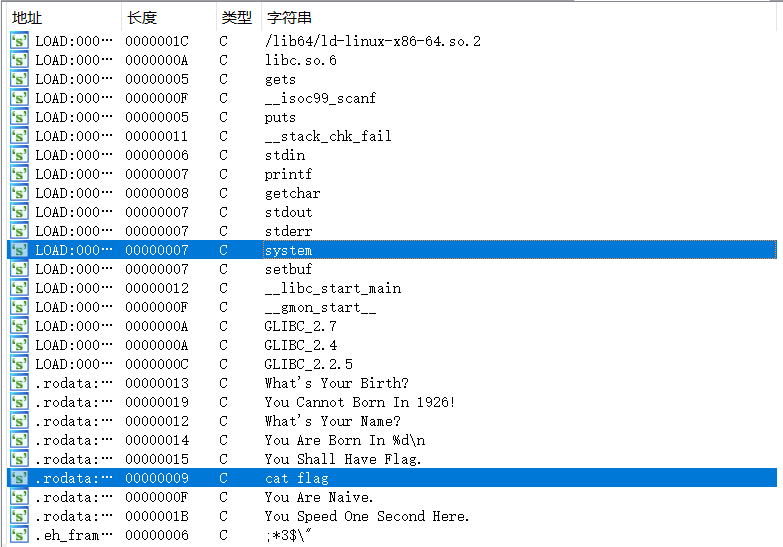783x547 pixels.
Task: Select the What's Your Birth? string
Action: click(x=392, y=383)
